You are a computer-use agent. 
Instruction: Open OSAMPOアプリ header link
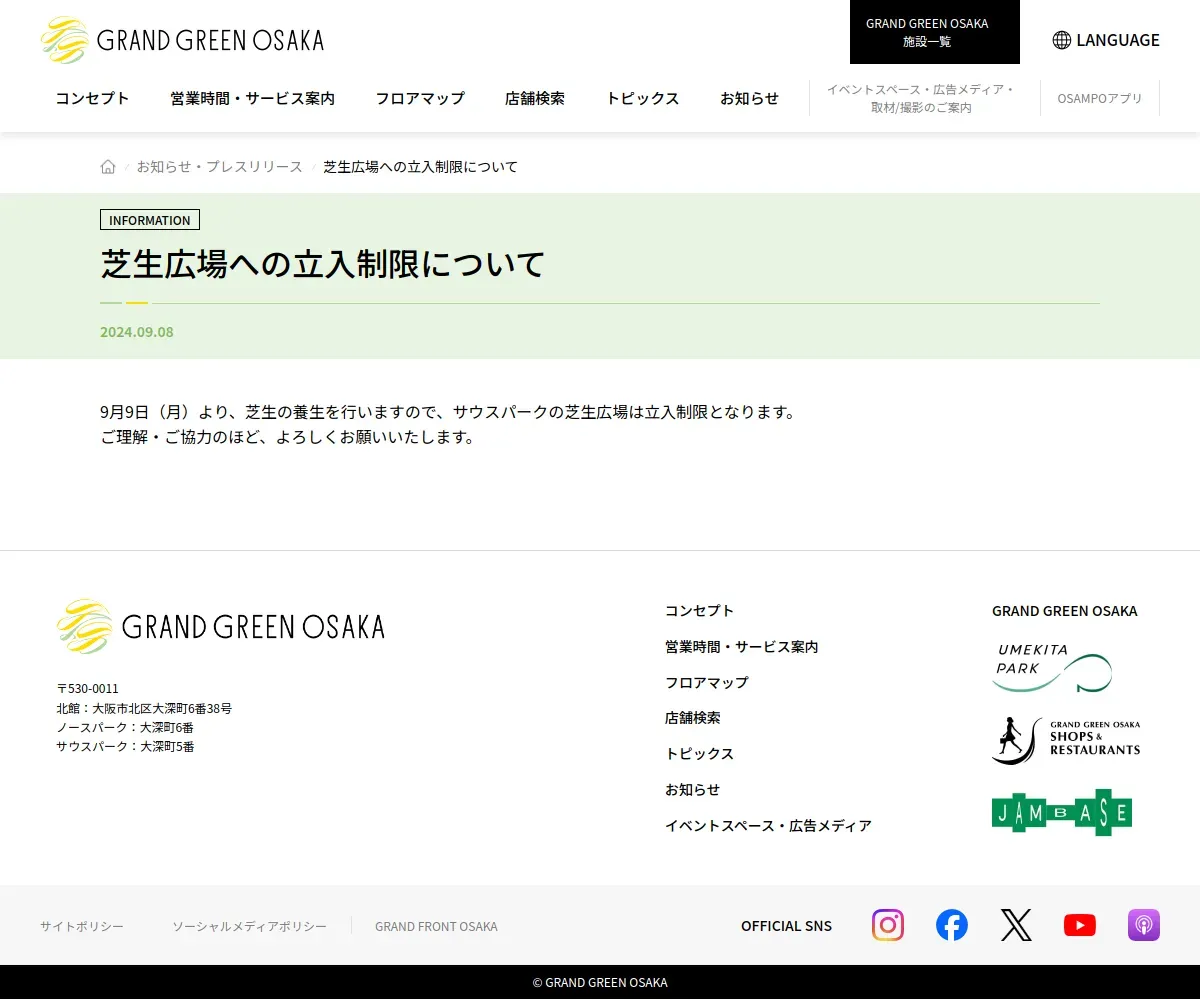pos(1100,98)
